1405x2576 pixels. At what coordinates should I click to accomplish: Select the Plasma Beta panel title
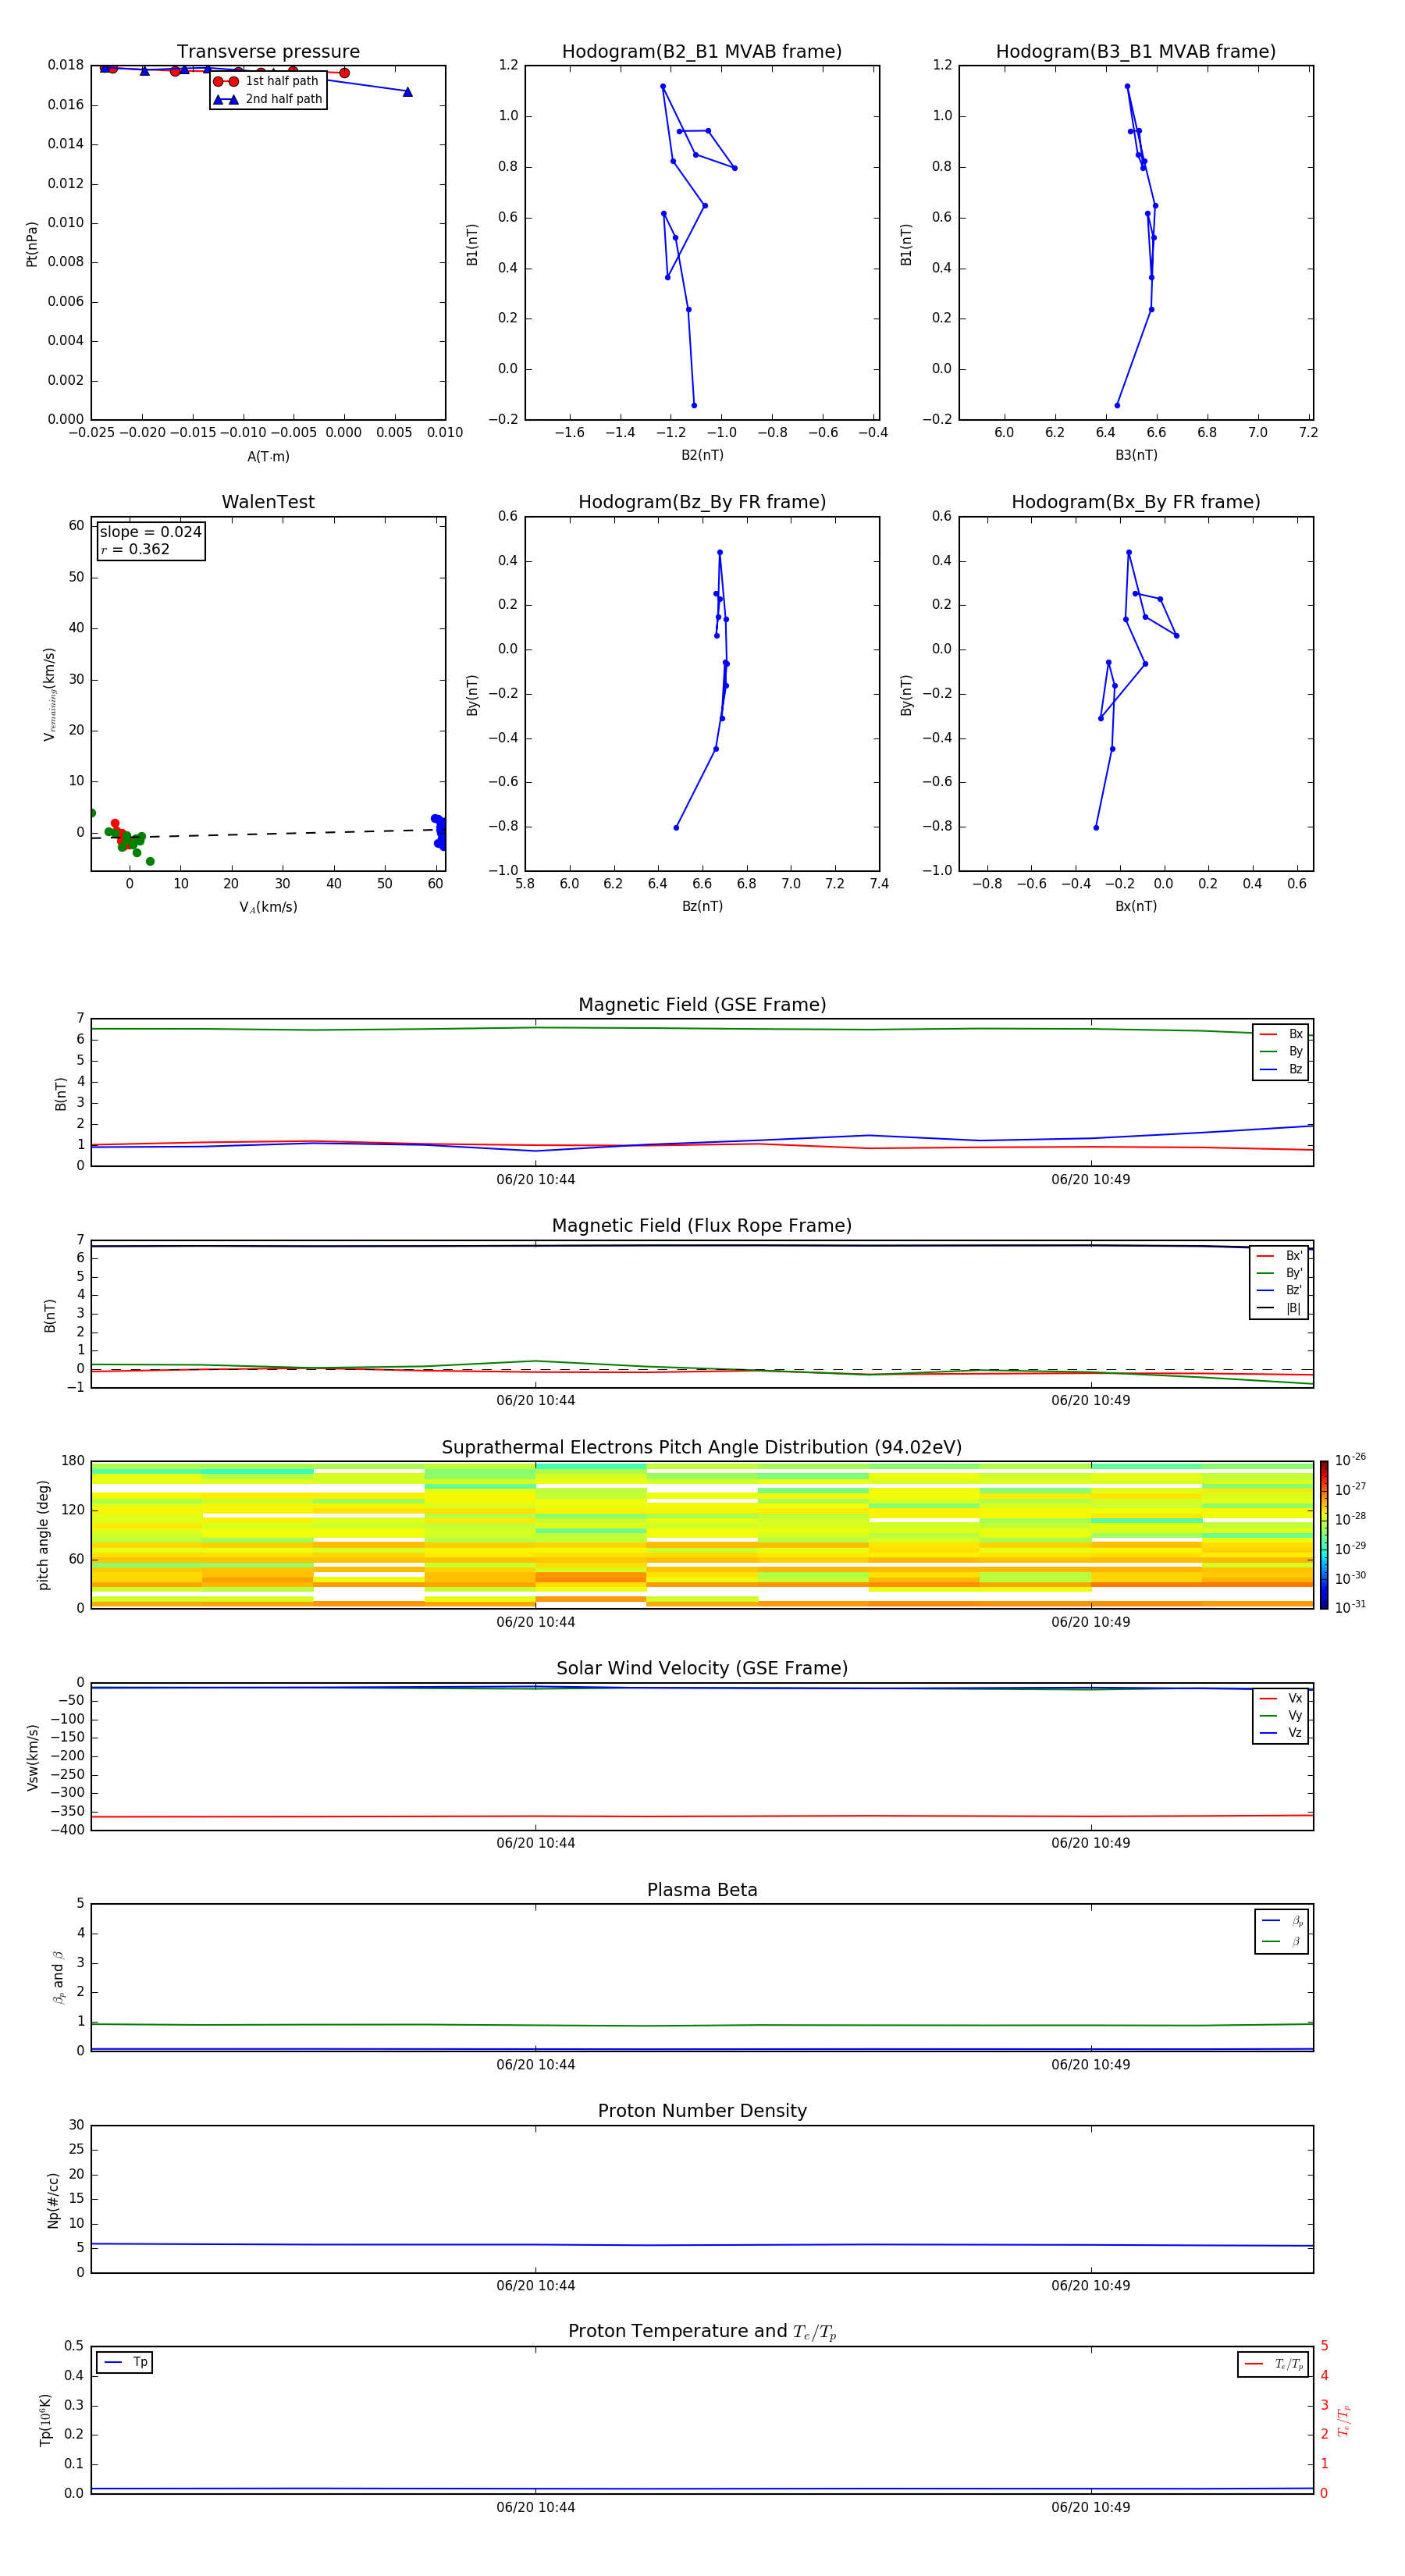(701, 1890)
